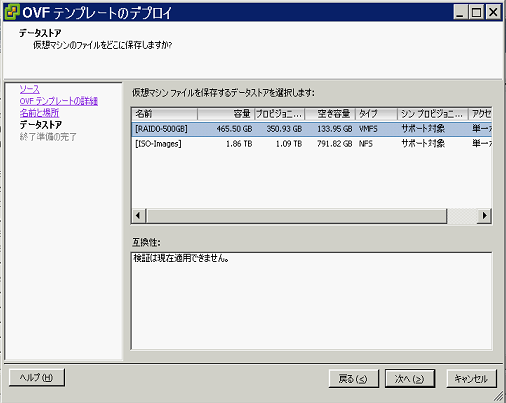Click the 465.50 GB capacity cell
This screenshot has height=403, width=506.
234,129
